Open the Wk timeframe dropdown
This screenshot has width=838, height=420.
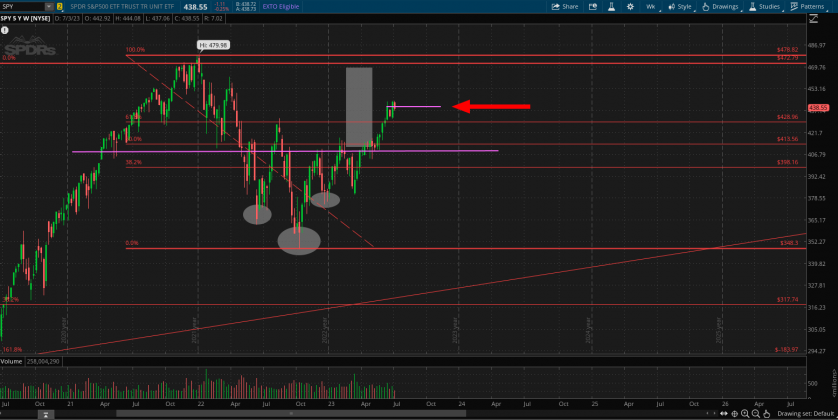[x=651, y=6]
